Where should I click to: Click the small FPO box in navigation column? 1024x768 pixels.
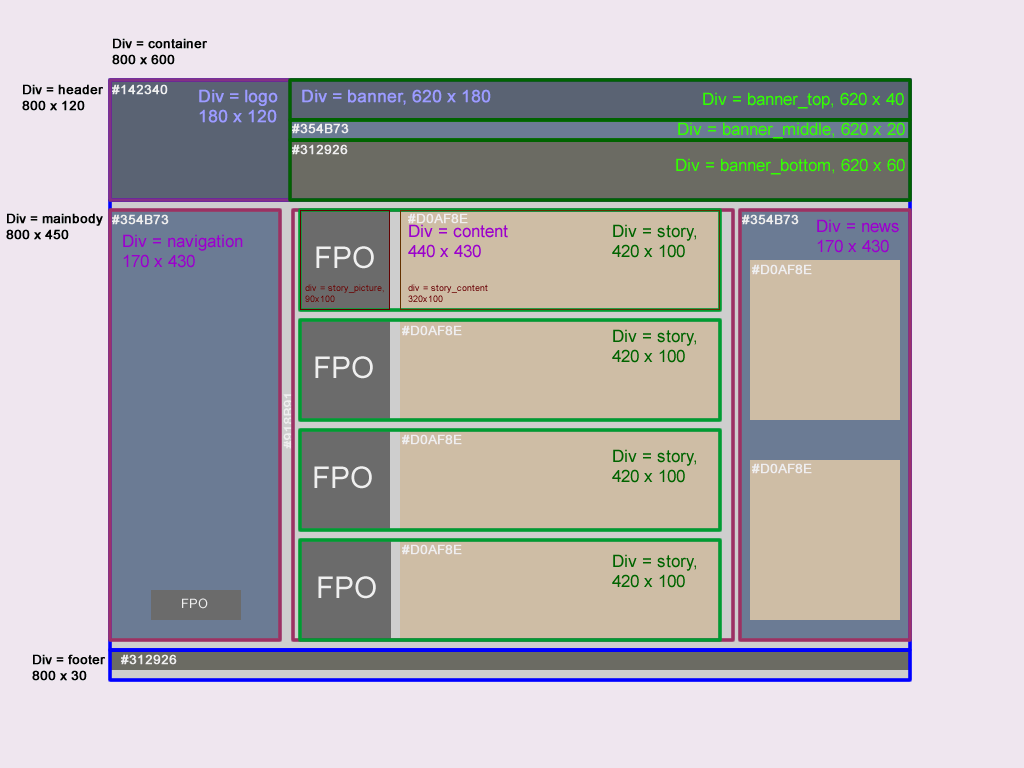pos(196,605)
